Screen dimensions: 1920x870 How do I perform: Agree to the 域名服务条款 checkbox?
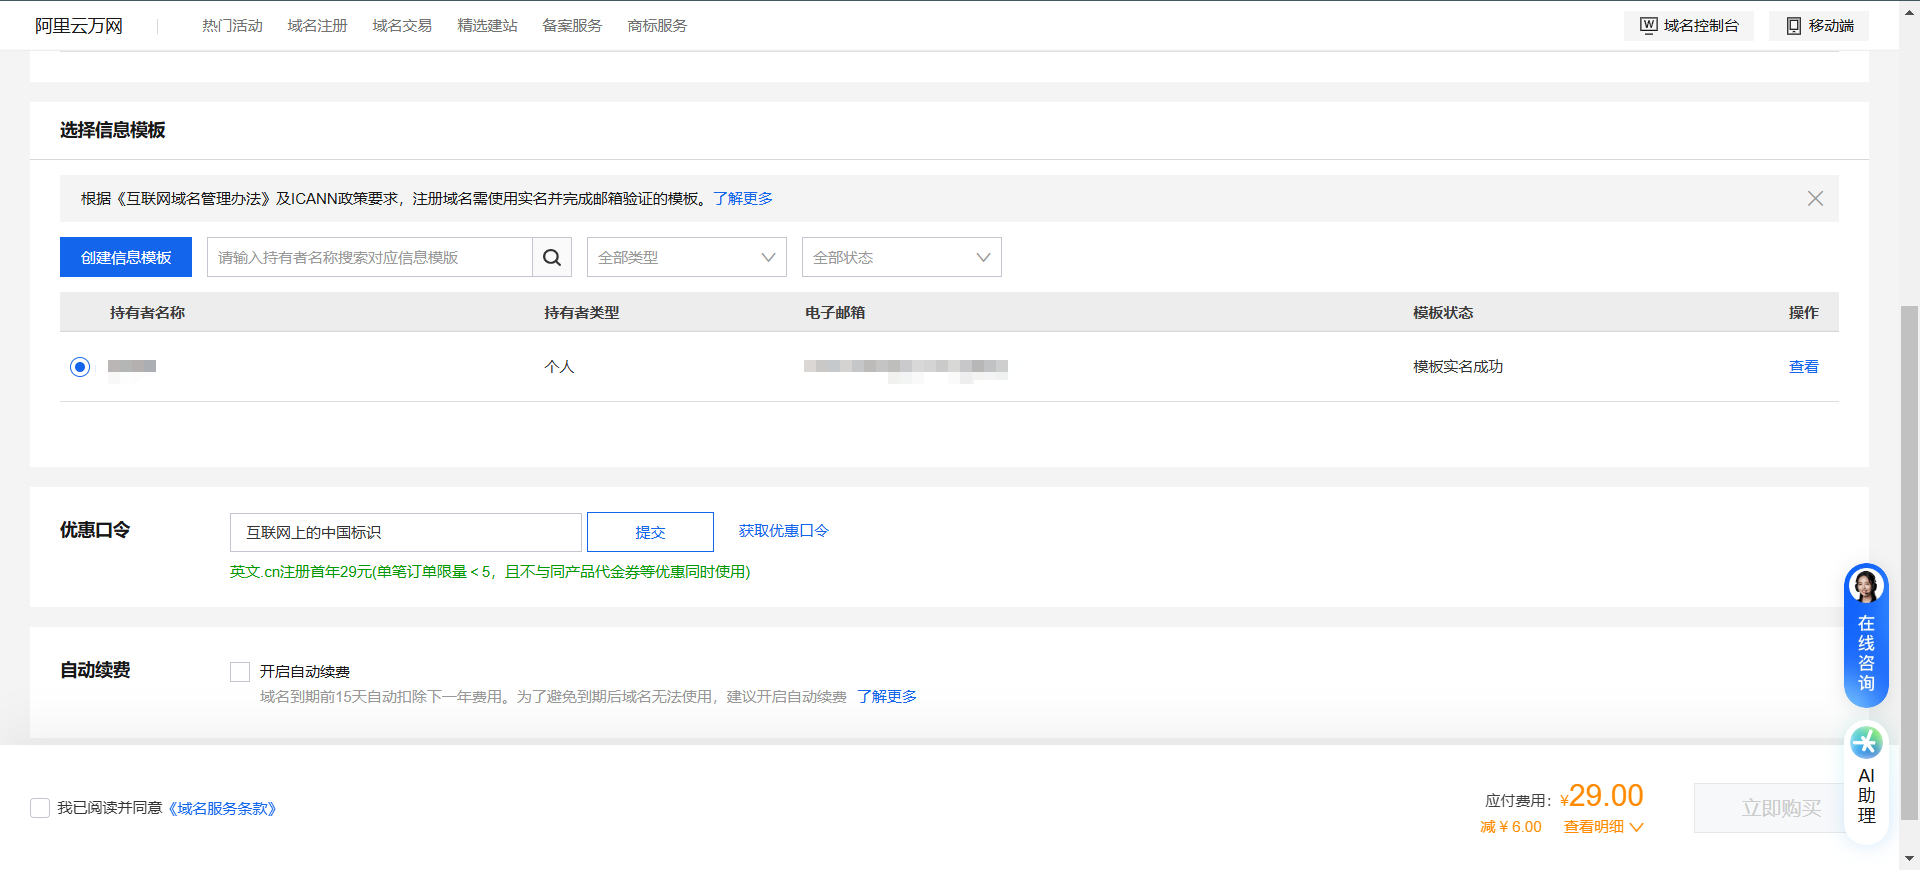tap(40, 808)
